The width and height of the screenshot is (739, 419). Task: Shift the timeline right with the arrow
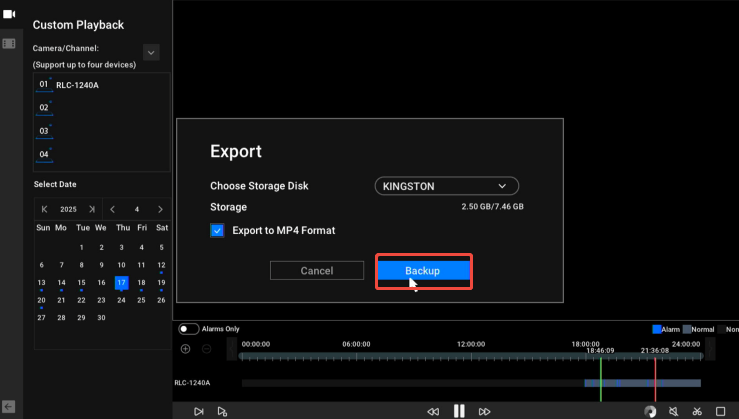711,349
